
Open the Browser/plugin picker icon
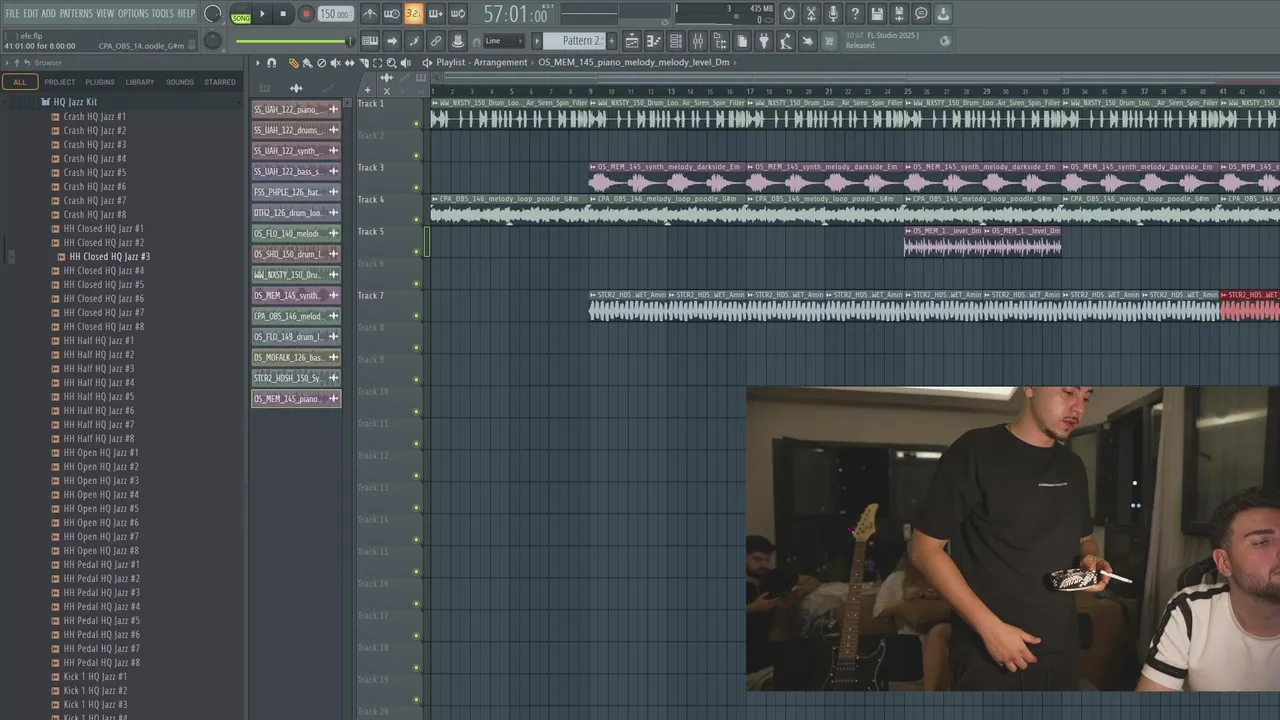720,41
